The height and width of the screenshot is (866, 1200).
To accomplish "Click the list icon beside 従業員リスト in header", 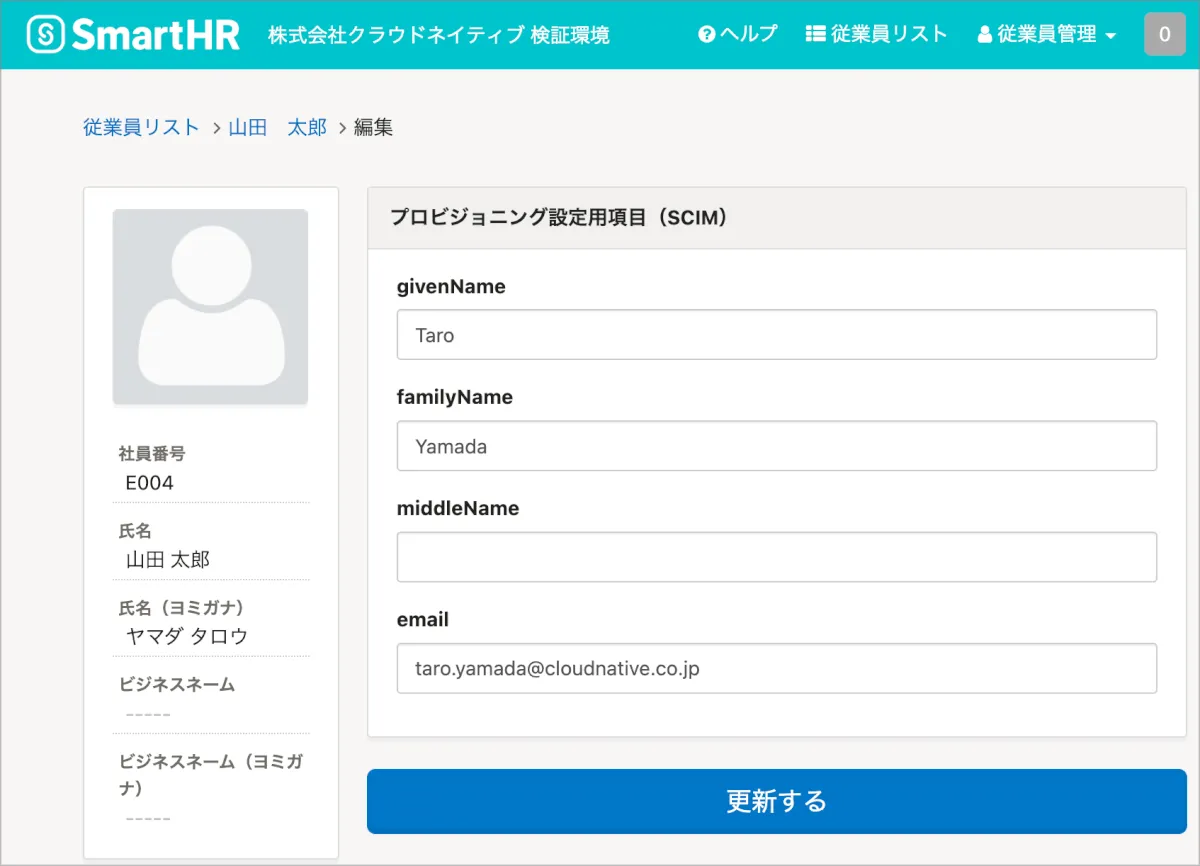I will 815,34.
